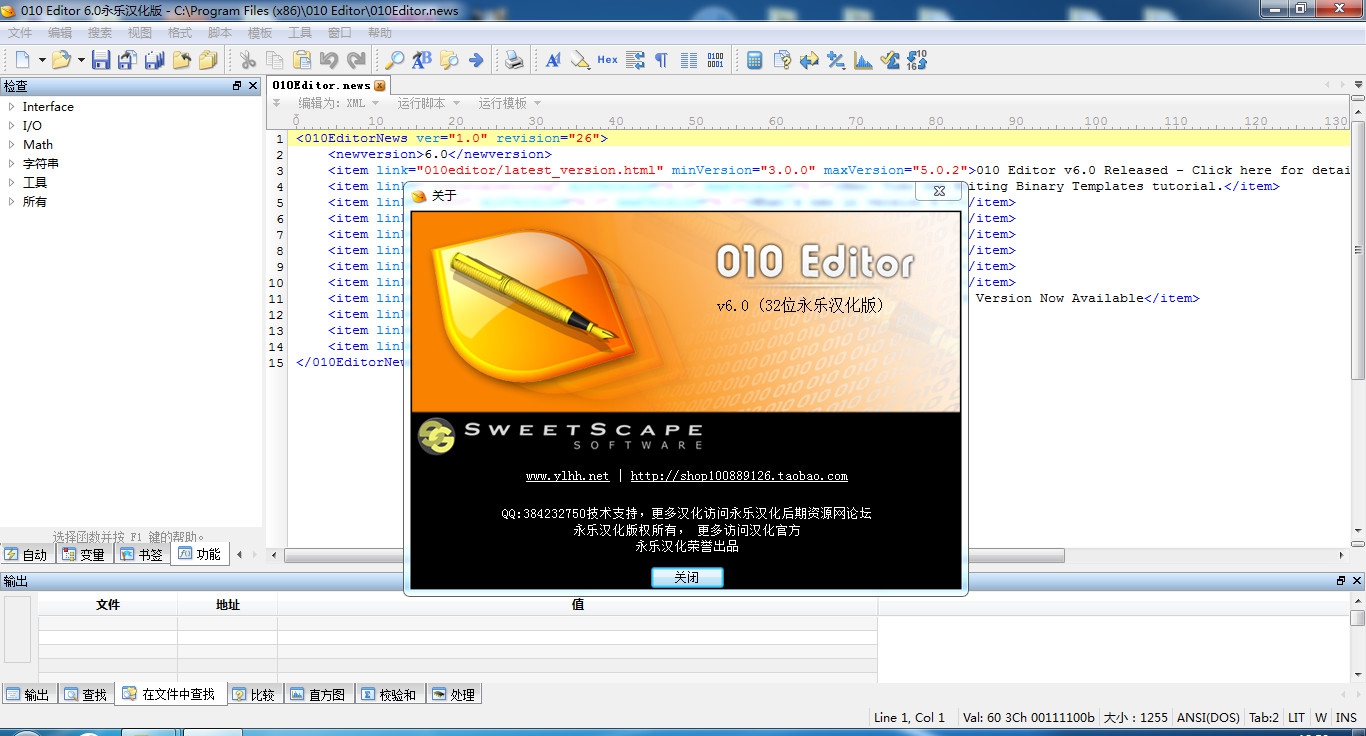
Task: Open Find with the magnifier icon
Action: point(395,60)
